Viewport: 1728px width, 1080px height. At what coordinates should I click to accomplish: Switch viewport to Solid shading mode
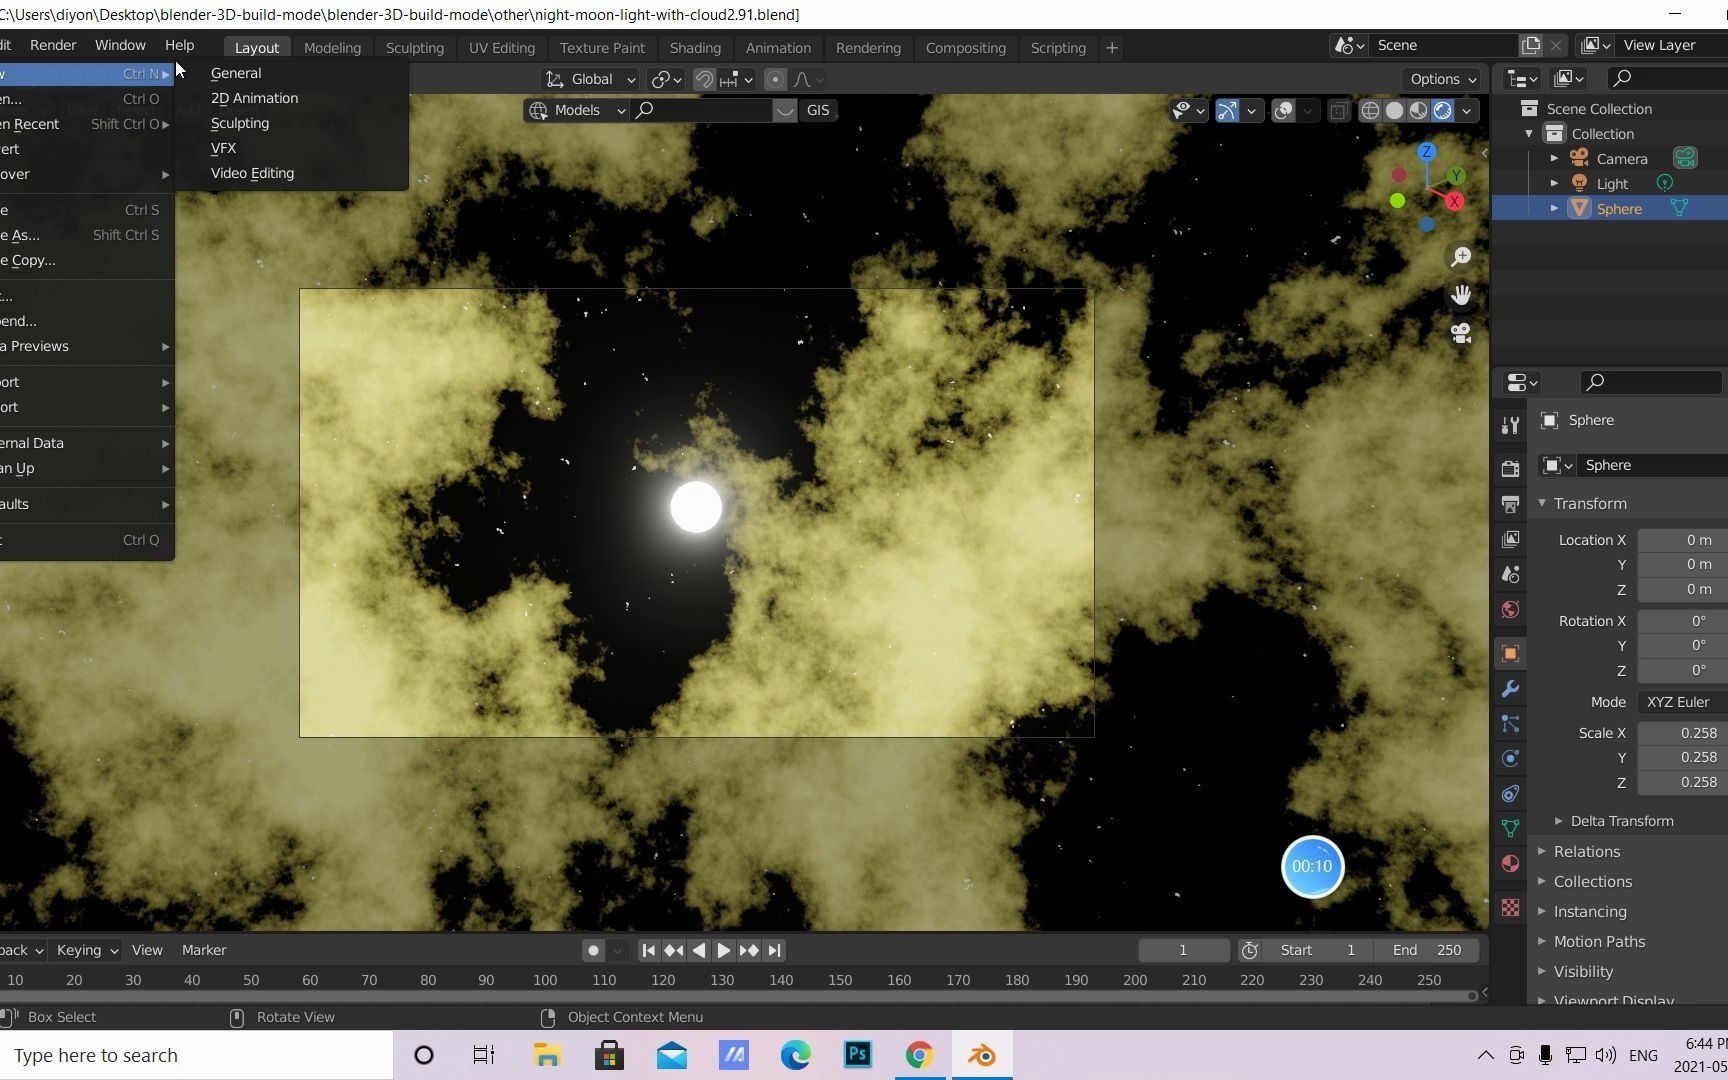tap(1395, 111)
